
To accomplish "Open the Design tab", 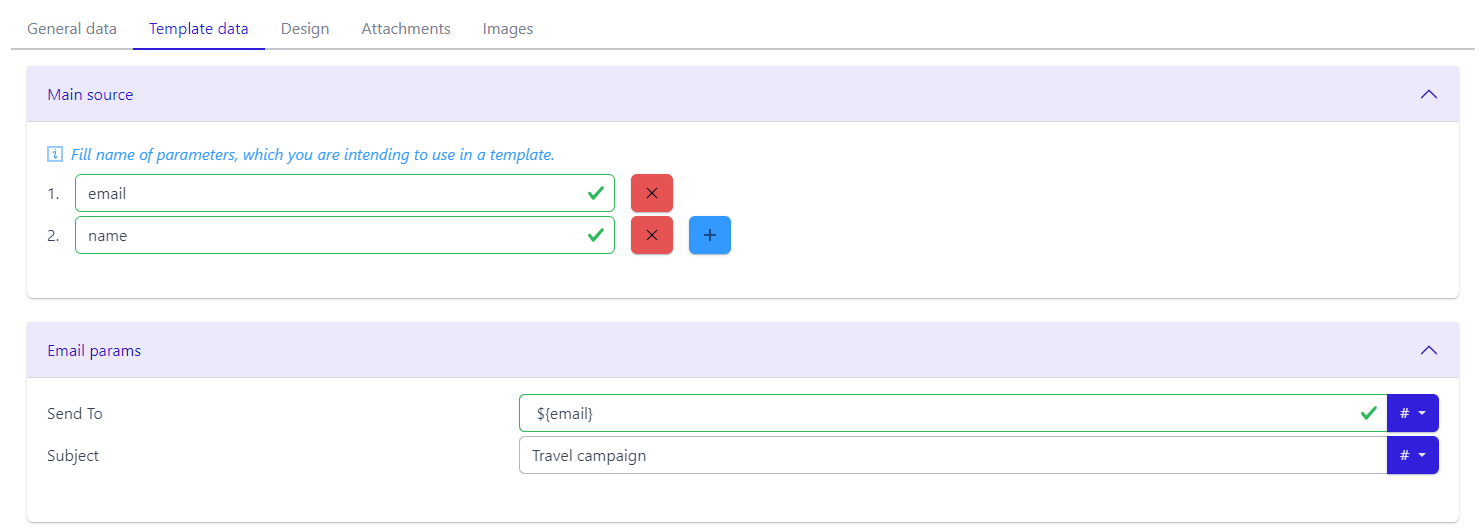I will [305, 29].
